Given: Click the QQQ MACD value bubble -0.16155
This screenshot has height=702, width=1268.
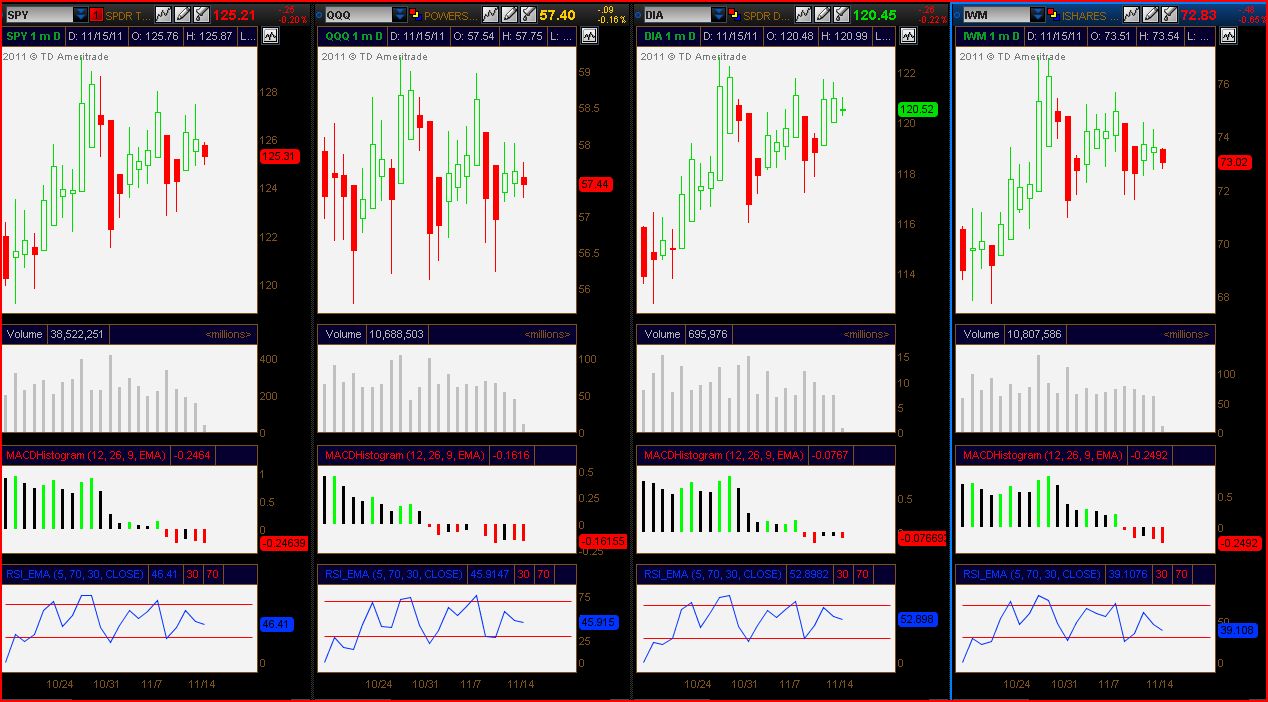Looking at the screenshot, I should (x=601, y=541).
